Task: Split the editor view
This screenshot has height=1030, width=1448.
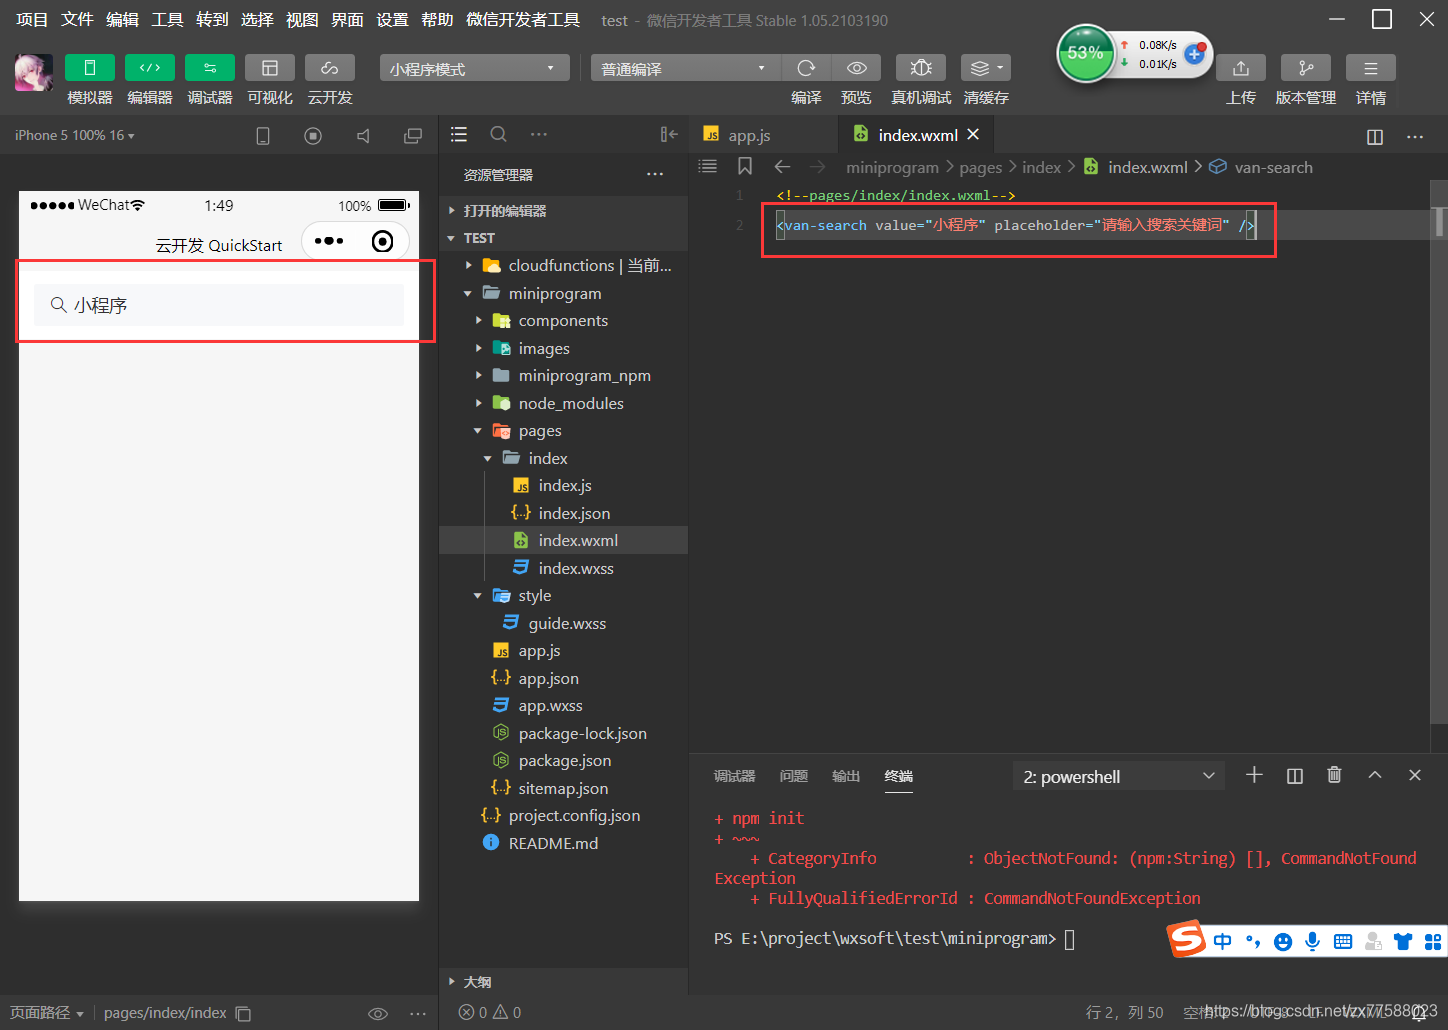Action: coord(1375,137)
